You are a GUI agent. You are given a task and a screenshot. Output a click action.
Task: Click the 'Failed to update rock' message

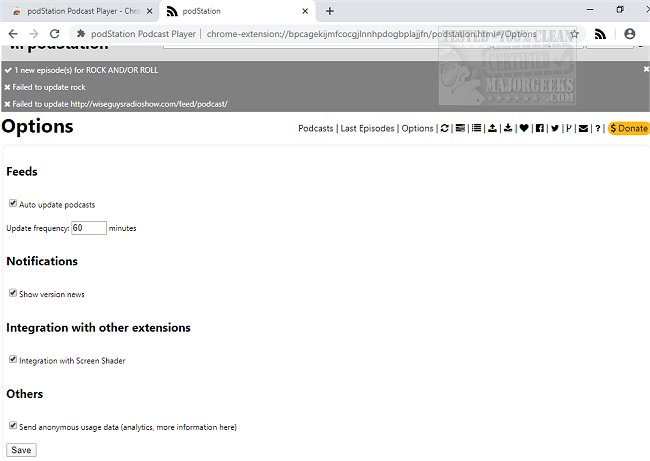click(45, 87)
